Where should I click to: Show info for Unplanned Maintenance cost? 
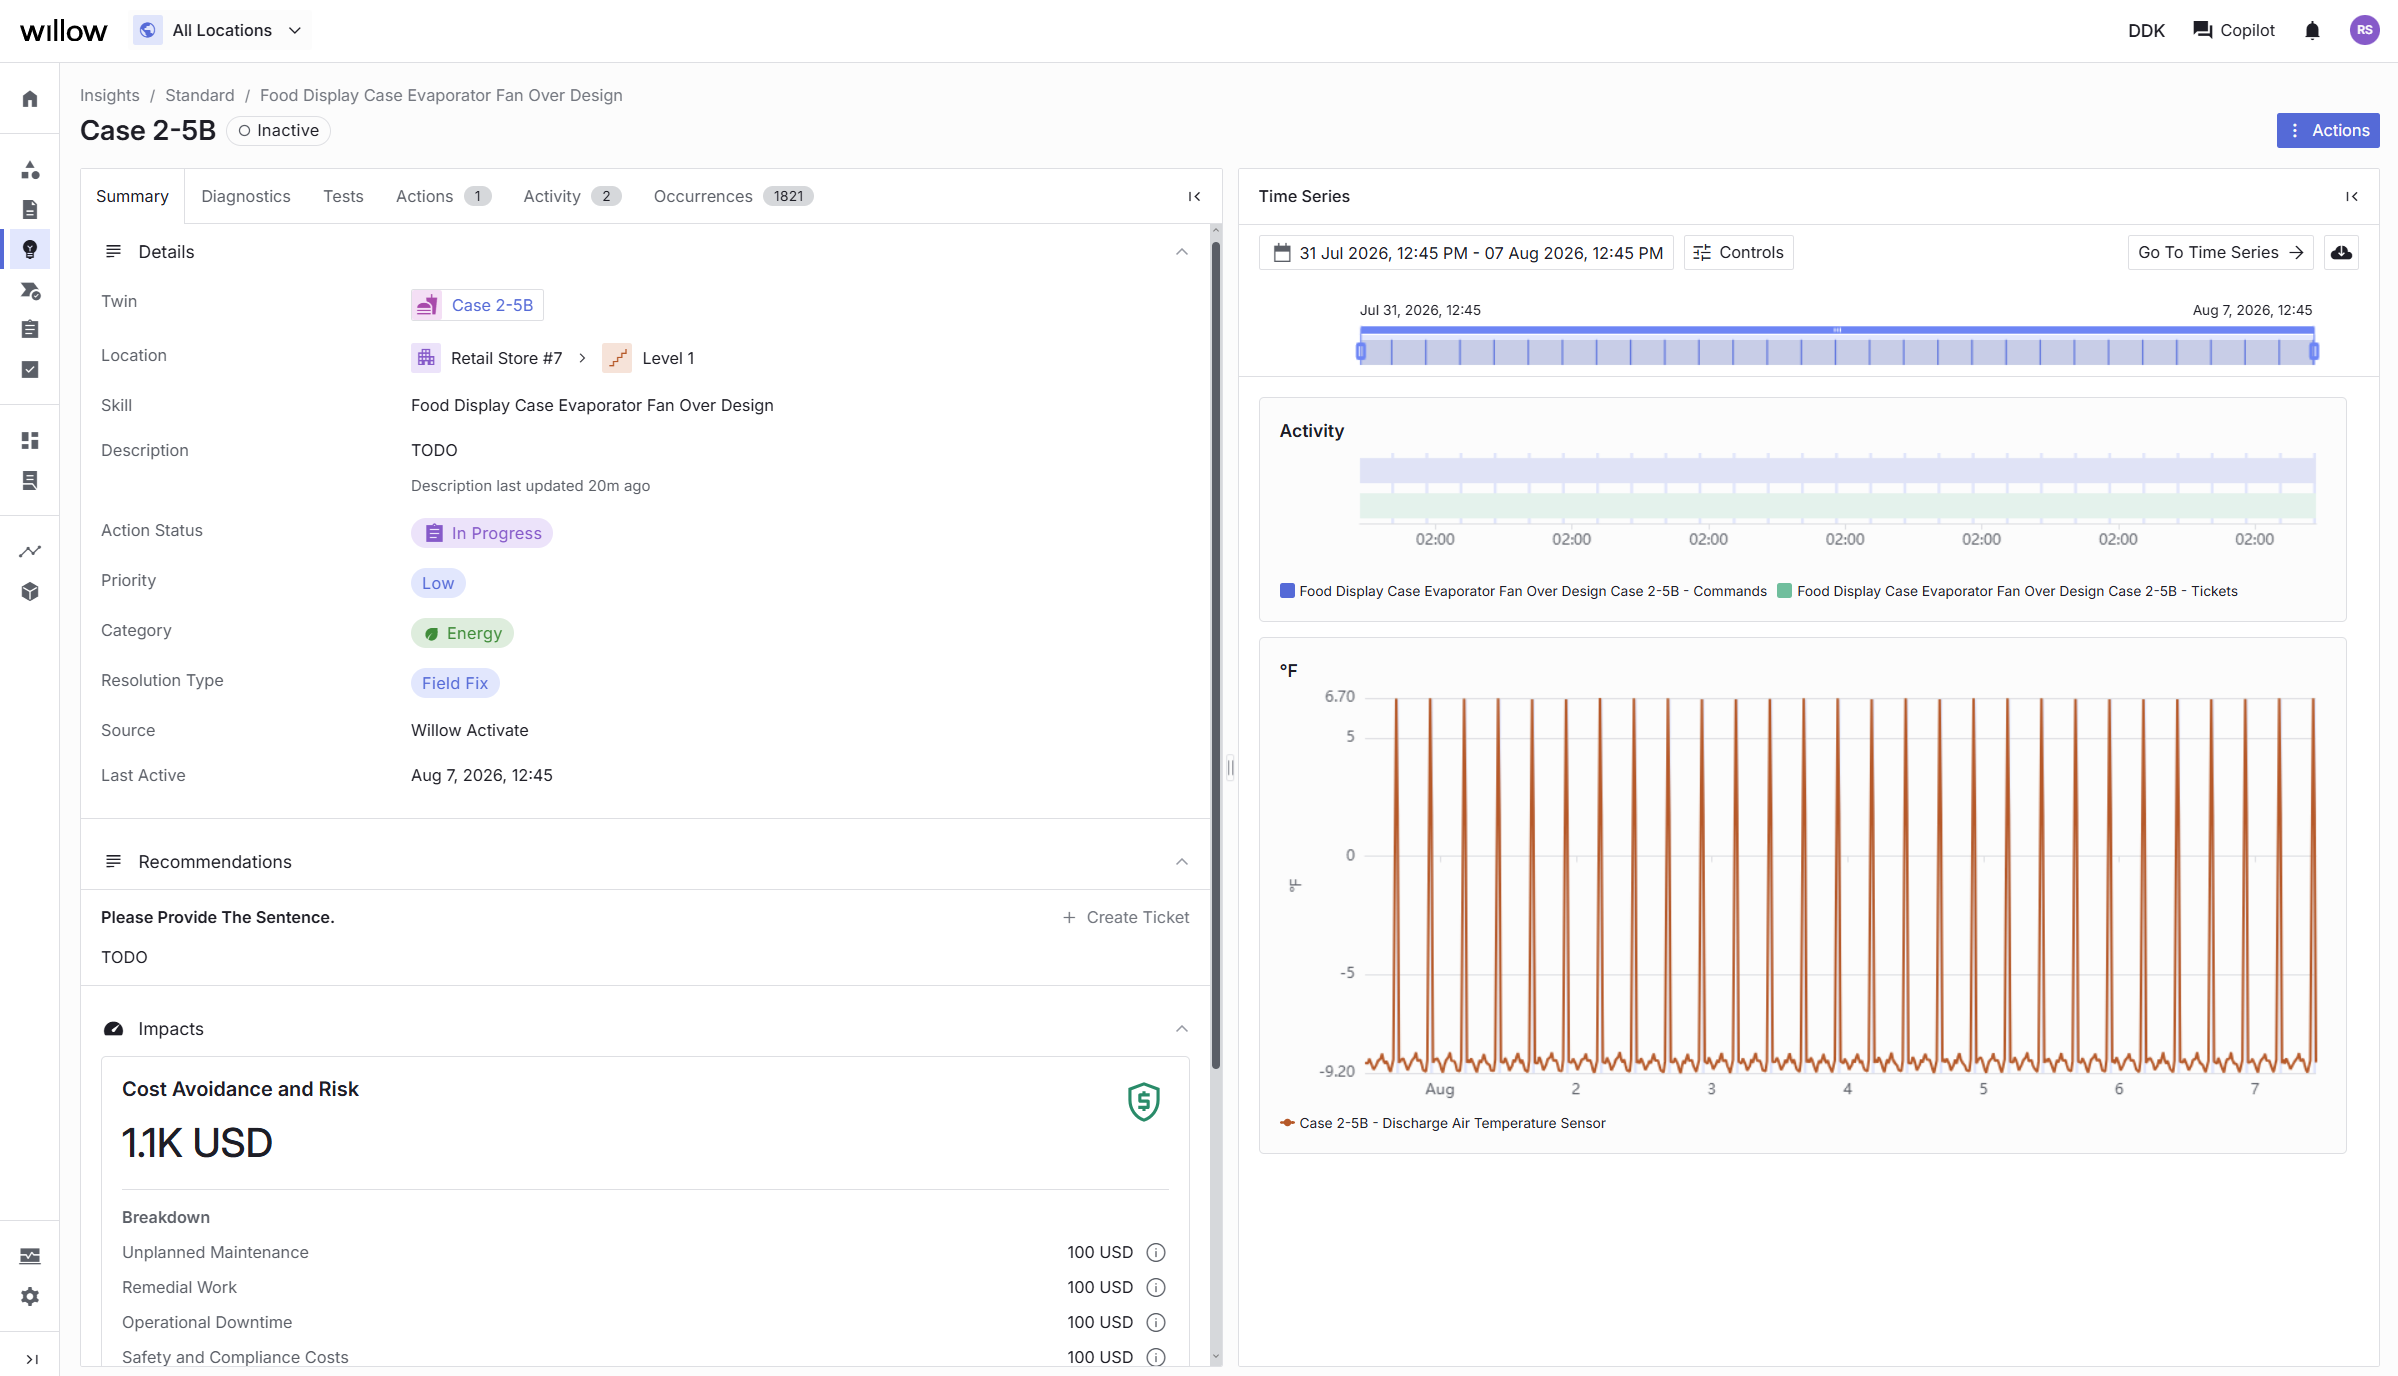(x=1156, y=1252)
